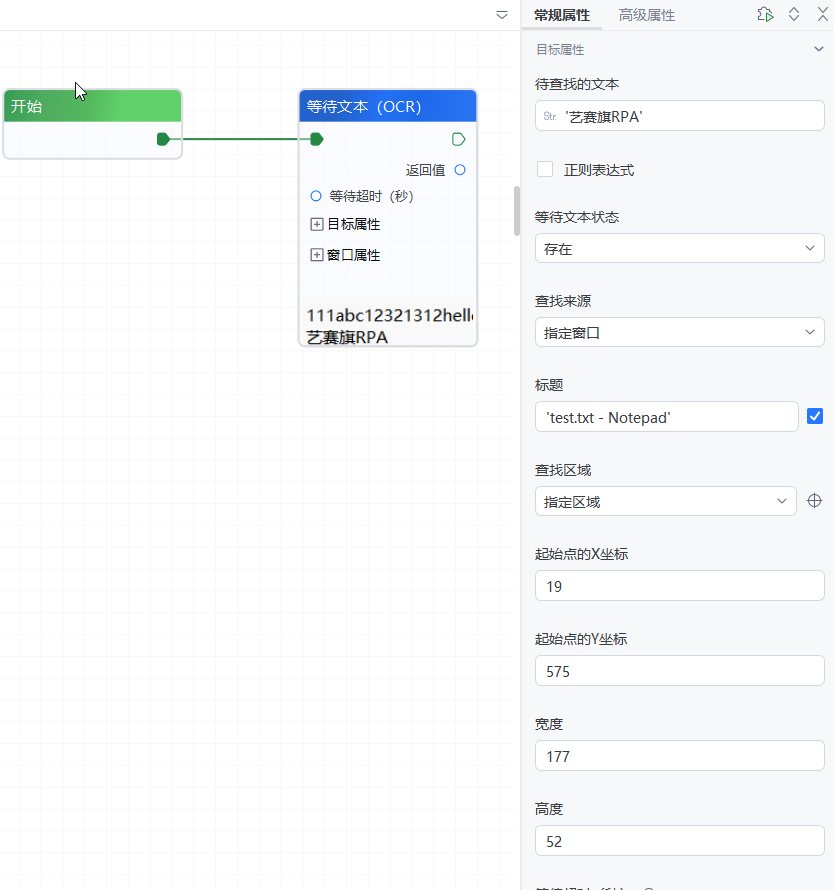Click the 返回值 output pin circle
Viewport: 834px width, 890px height.
[460, 170]
